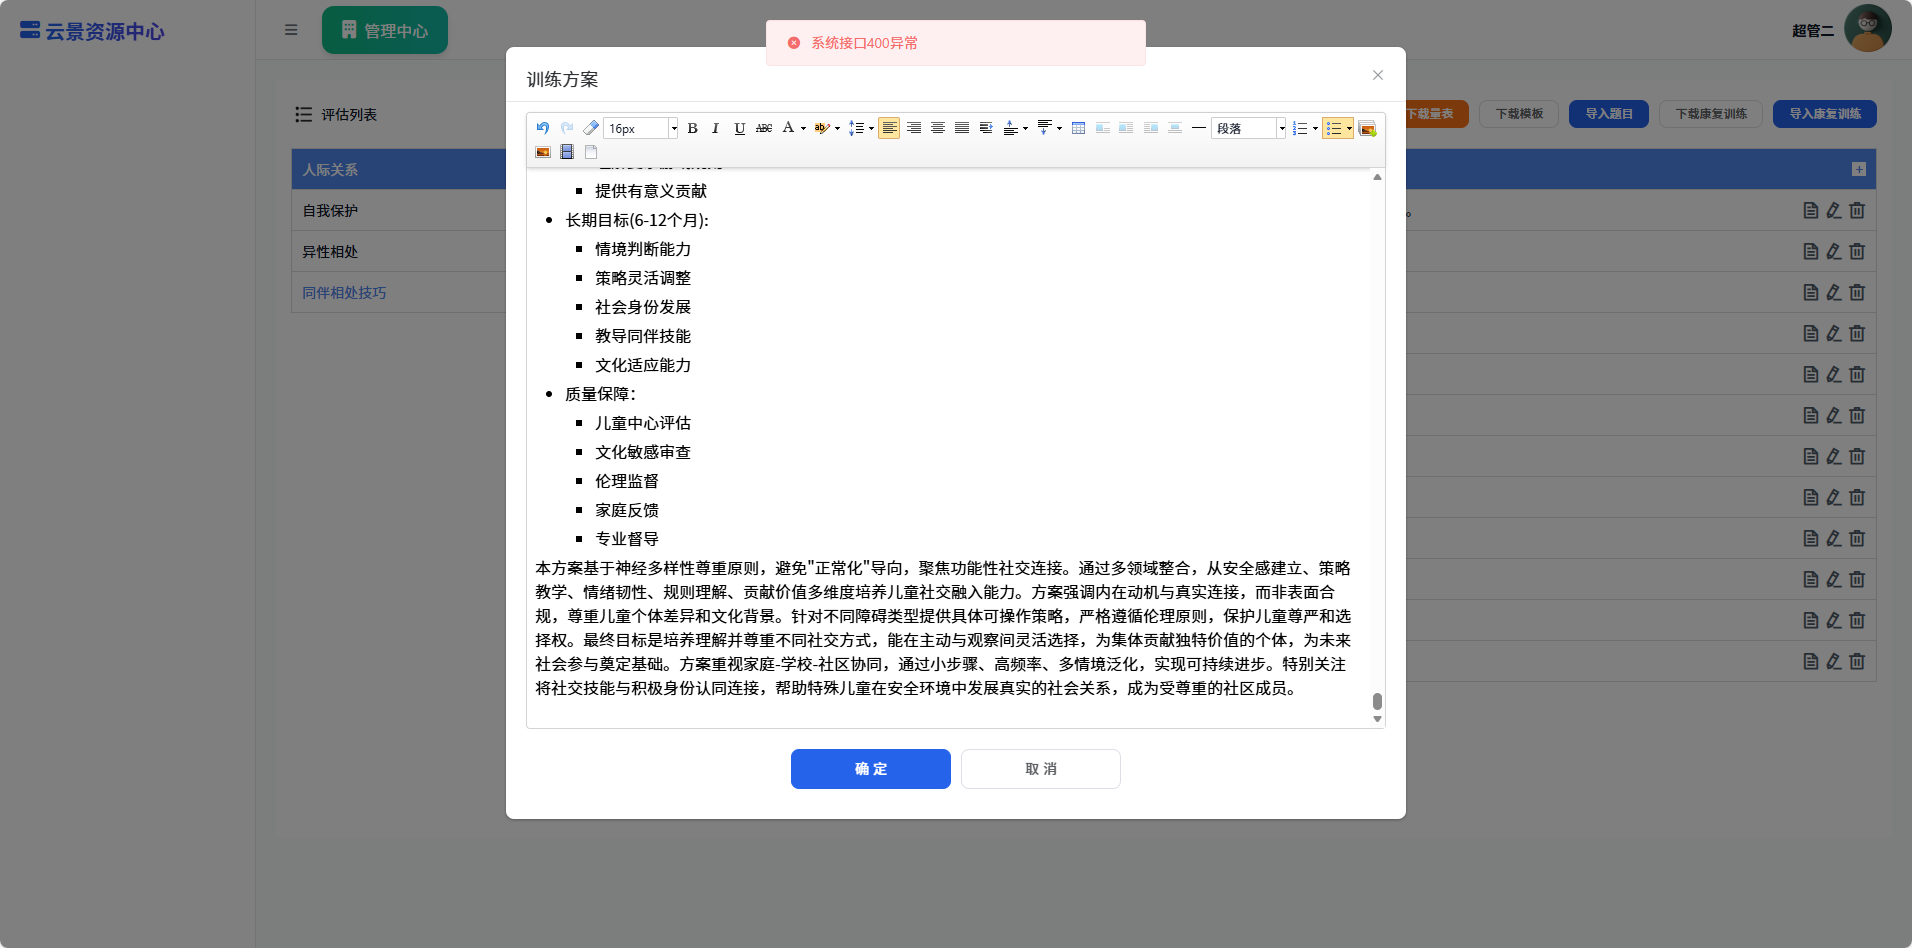Toggle italic formatting

pyautogui.click(x=716, y=128)
